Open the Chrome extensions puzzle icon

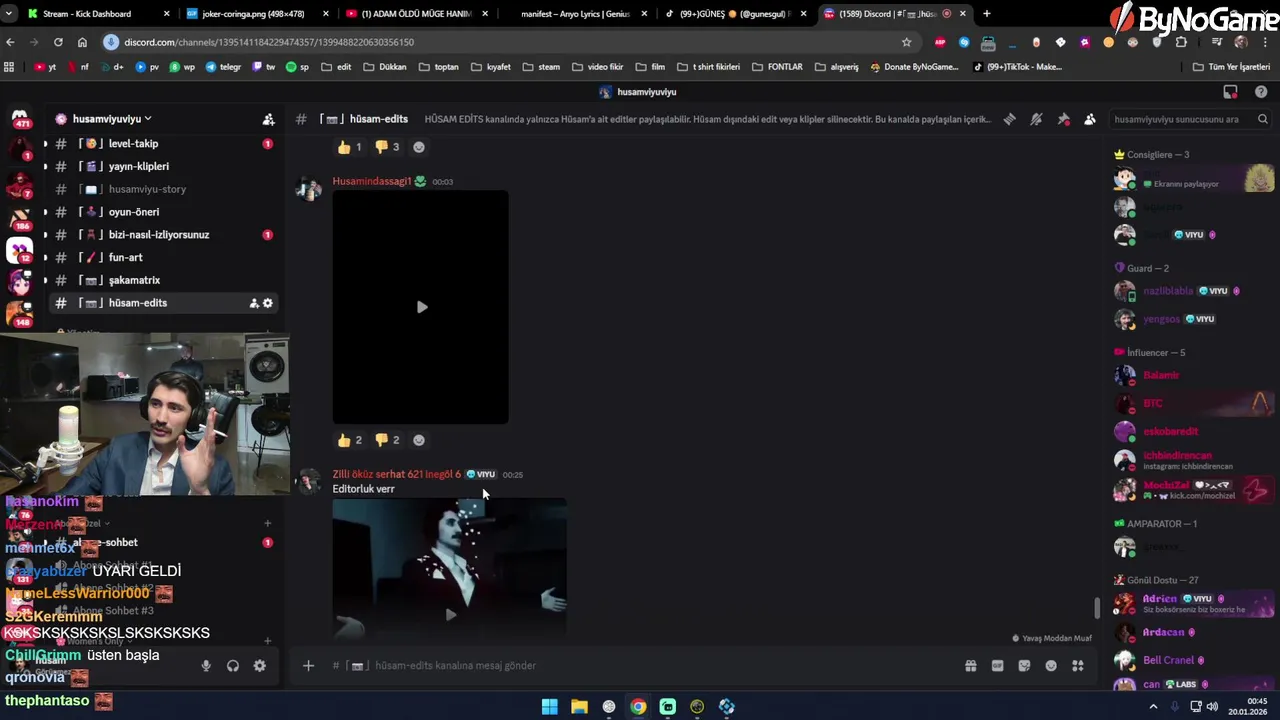tap(1181, 42)
